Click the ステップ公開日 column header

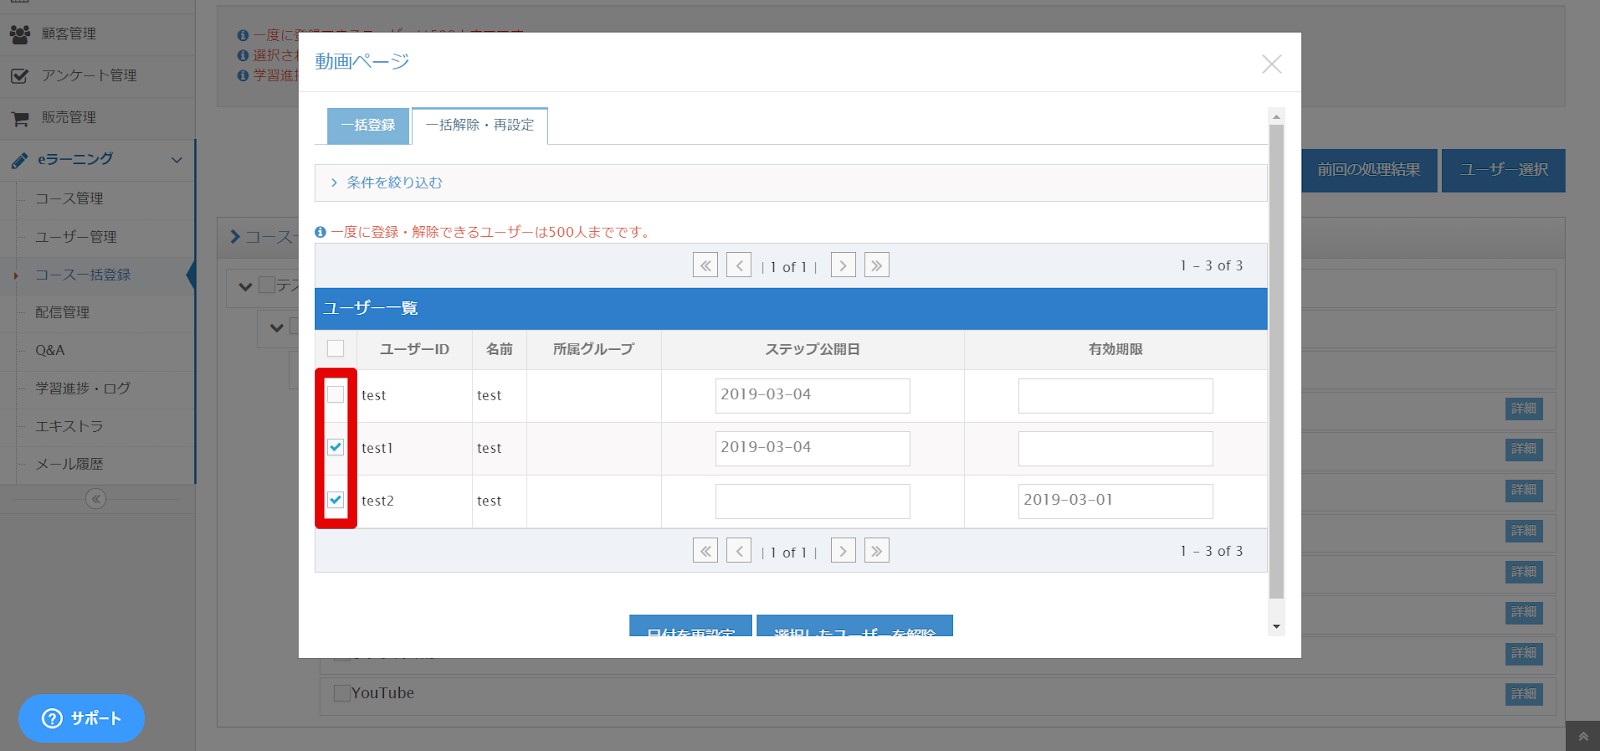point(812,349)
